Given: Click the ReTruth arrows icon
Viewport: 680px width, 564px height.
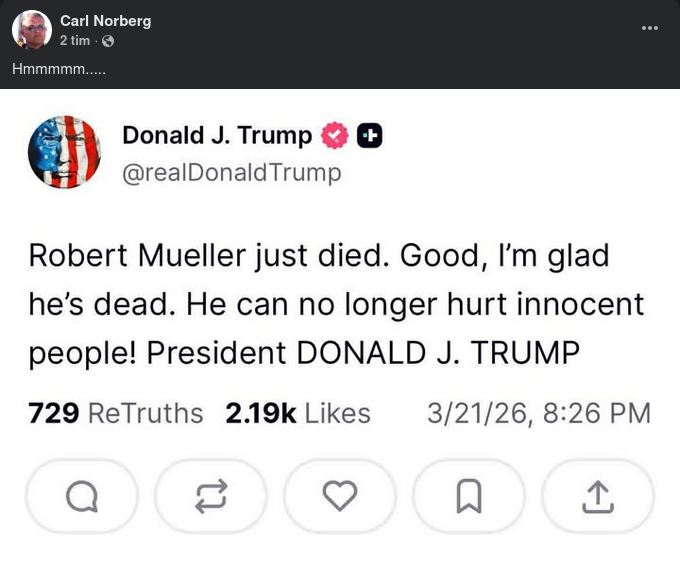Looking at the screenshot, I should (x=211, y=495).
